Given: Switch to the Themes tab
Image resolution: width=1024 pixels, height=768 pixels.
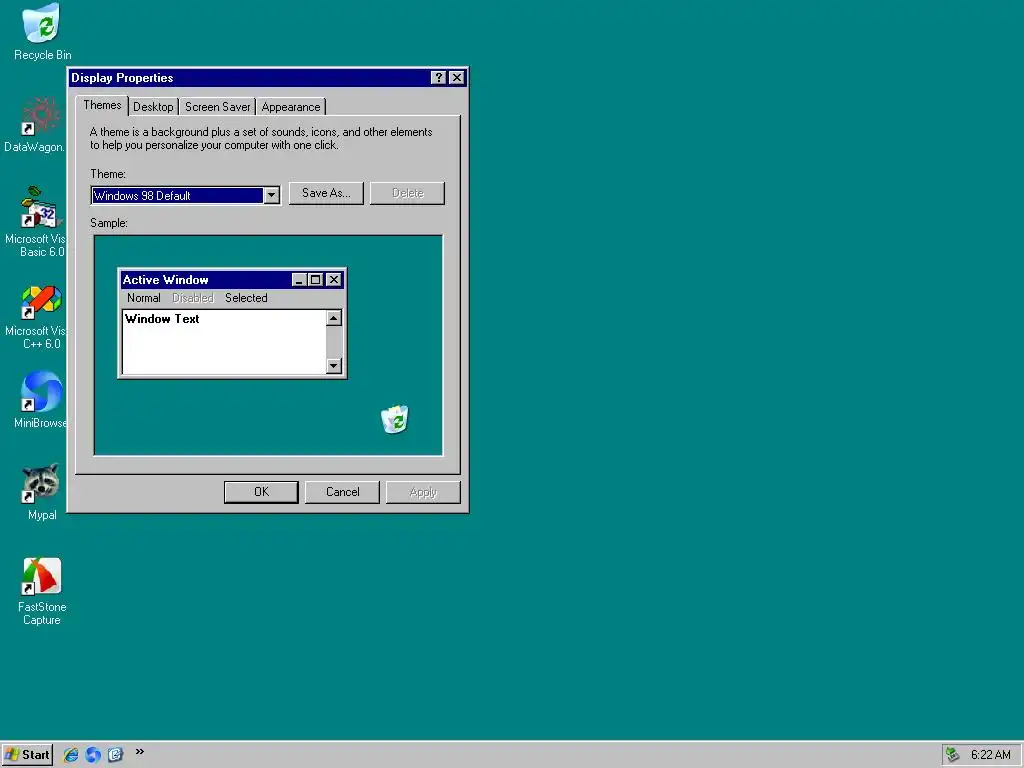Looking at the screenshot, I should pyautogui.click(x=102, y=105).
